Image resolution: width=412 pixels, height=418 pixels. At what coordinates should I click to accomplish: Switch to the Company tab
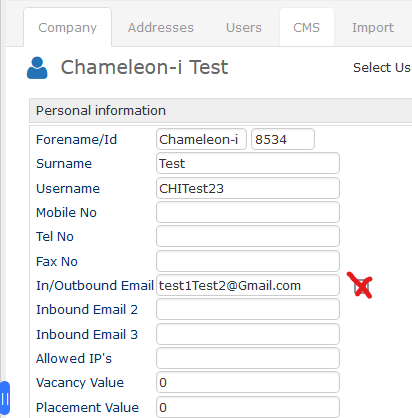[67, 28]
